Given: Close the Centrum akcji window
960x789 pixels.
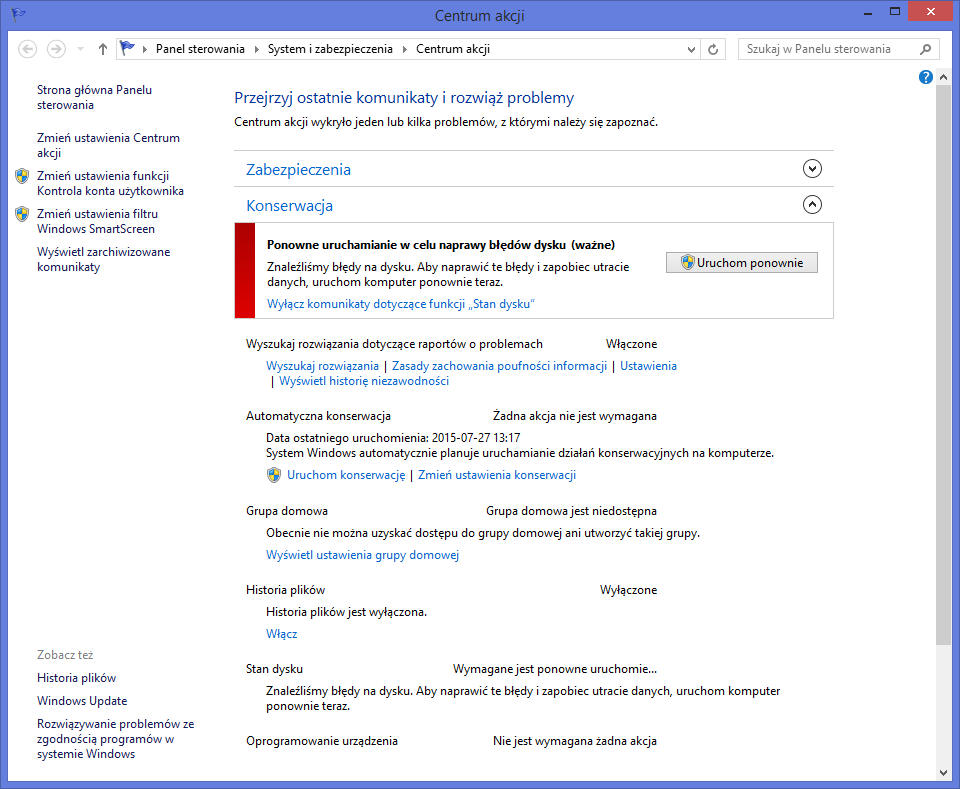Looking at the screenshot, I should coord(931,12).
